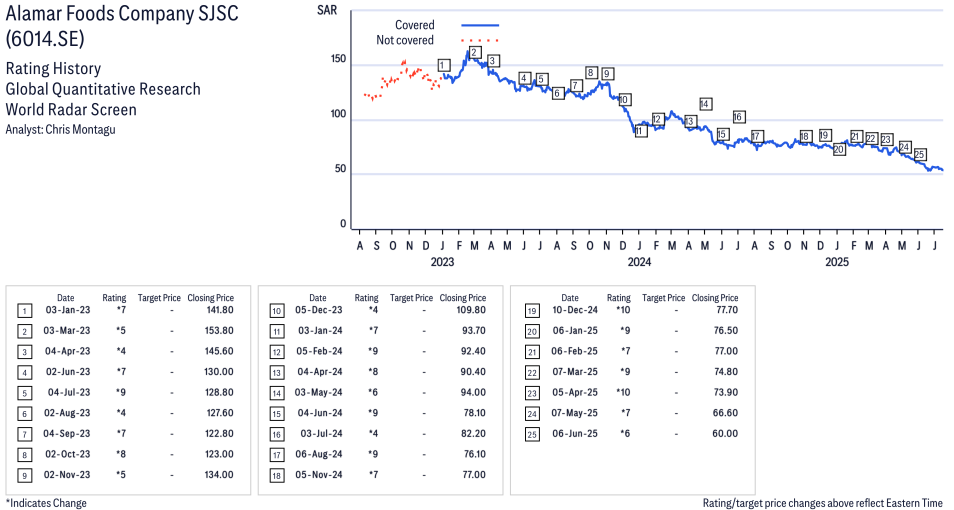Click the Eastern Time footnote text
Image resolution: width=954 pixels, height=510 pixels.
point(823,503)
